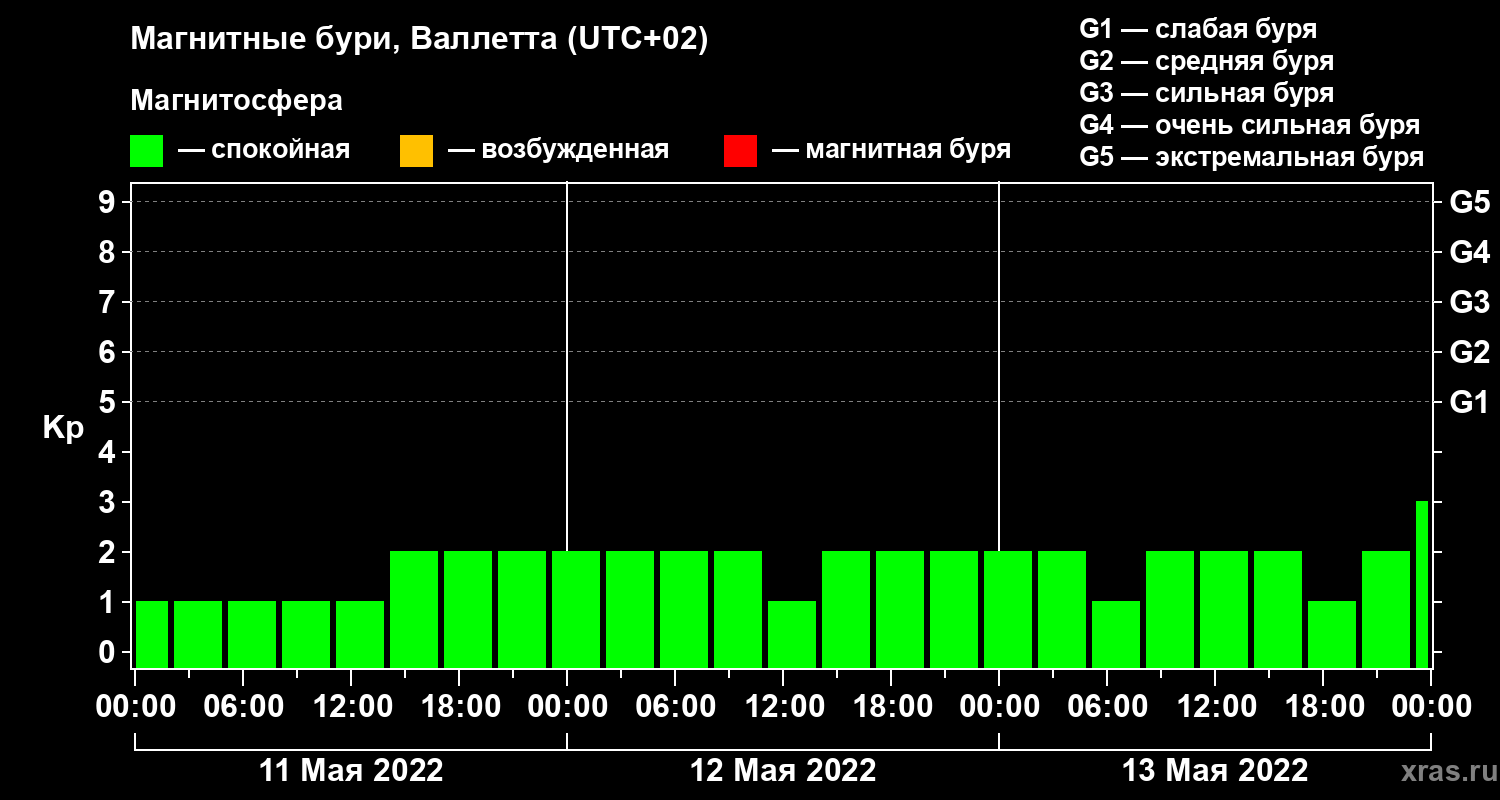Click the 'G4 — очень сильная буря' legend line
This screenshot has width=1500, height=800.
coord(1250,125)
